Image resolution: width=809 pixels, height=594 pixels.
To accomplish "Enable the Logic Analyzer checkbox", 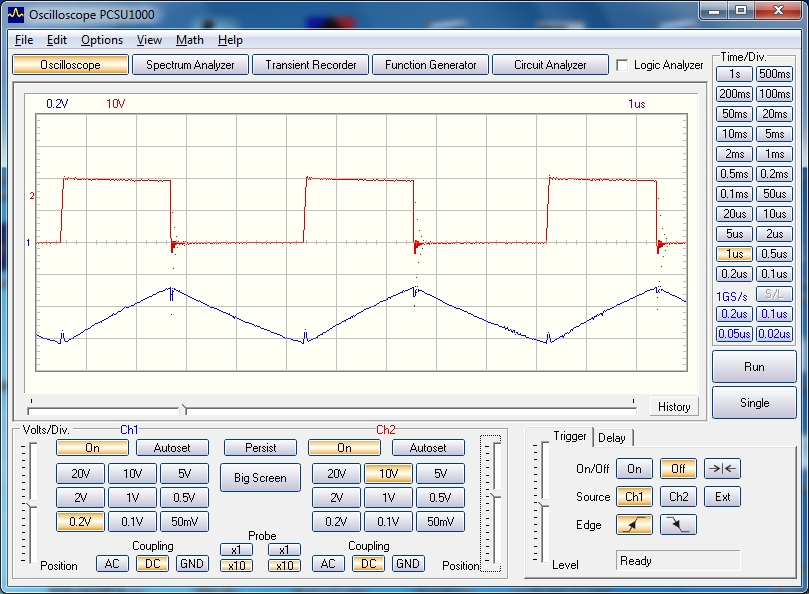I will coord(623,65).
